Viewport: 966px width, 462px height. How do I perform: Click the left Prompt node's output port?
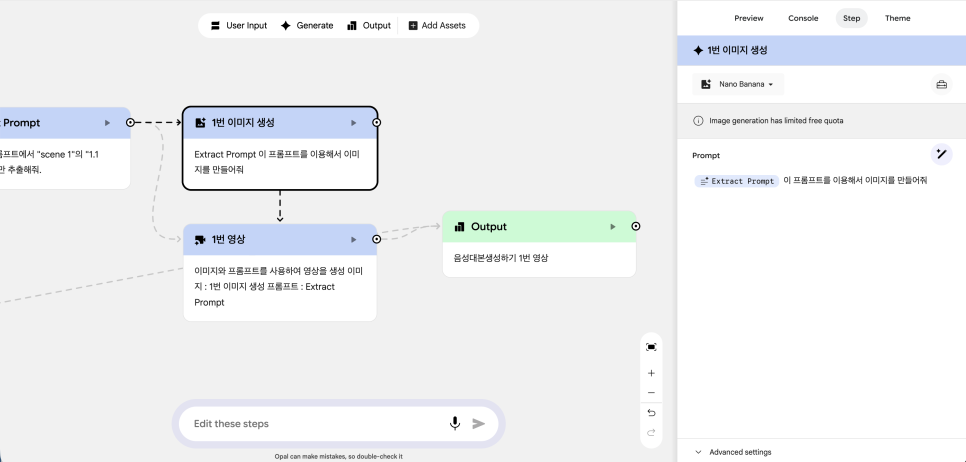click(130, 123)
